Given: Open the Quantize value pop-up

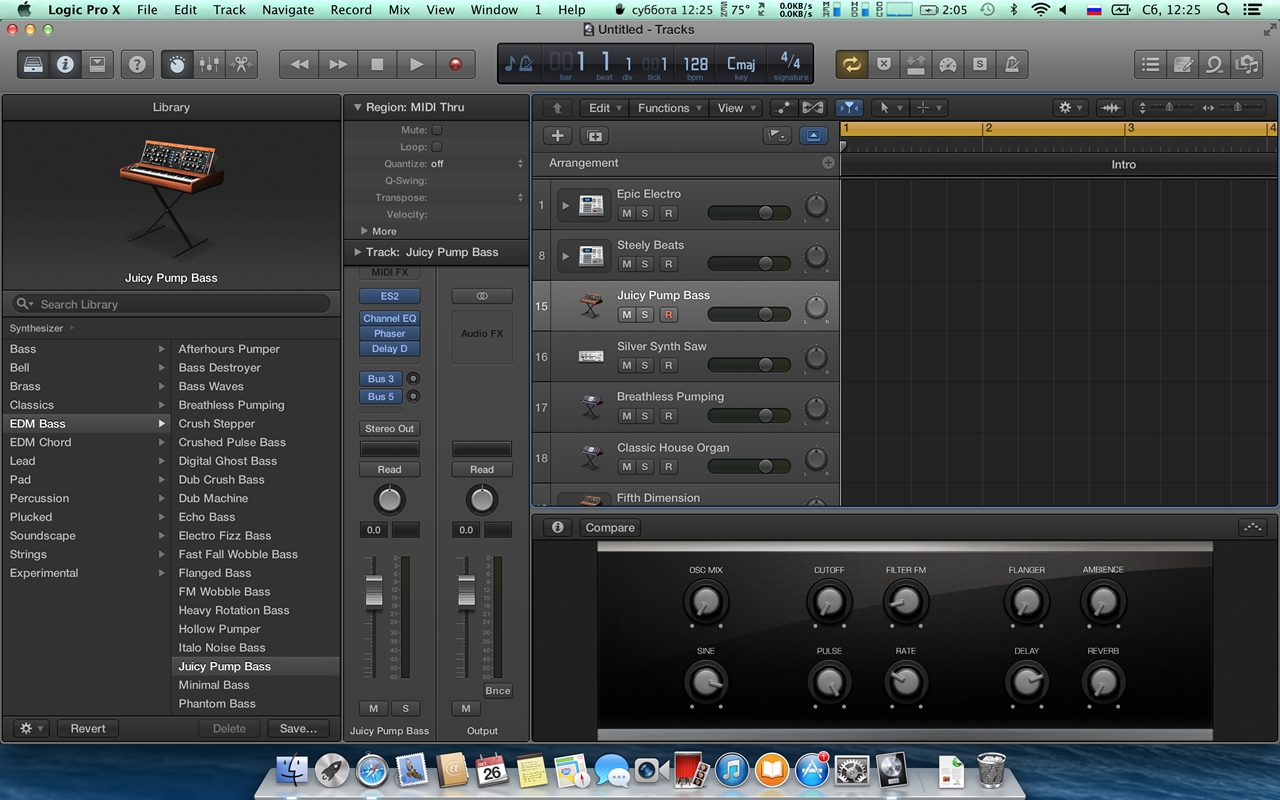Looking at the screenshot, I should point(476,164).
